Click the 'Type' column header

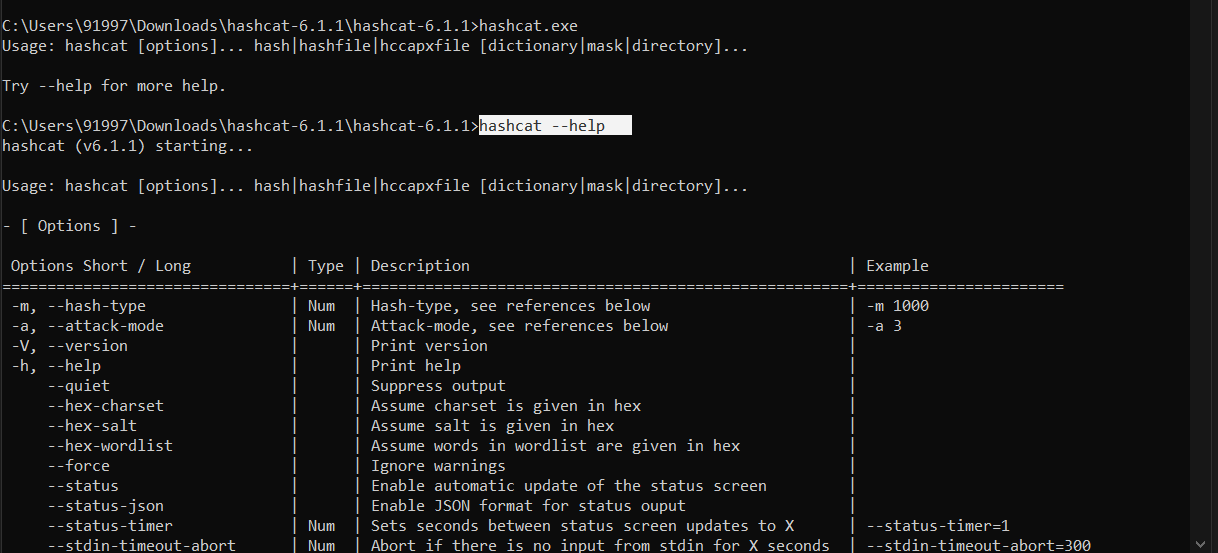pyautogui.click(x=326, y=266)
